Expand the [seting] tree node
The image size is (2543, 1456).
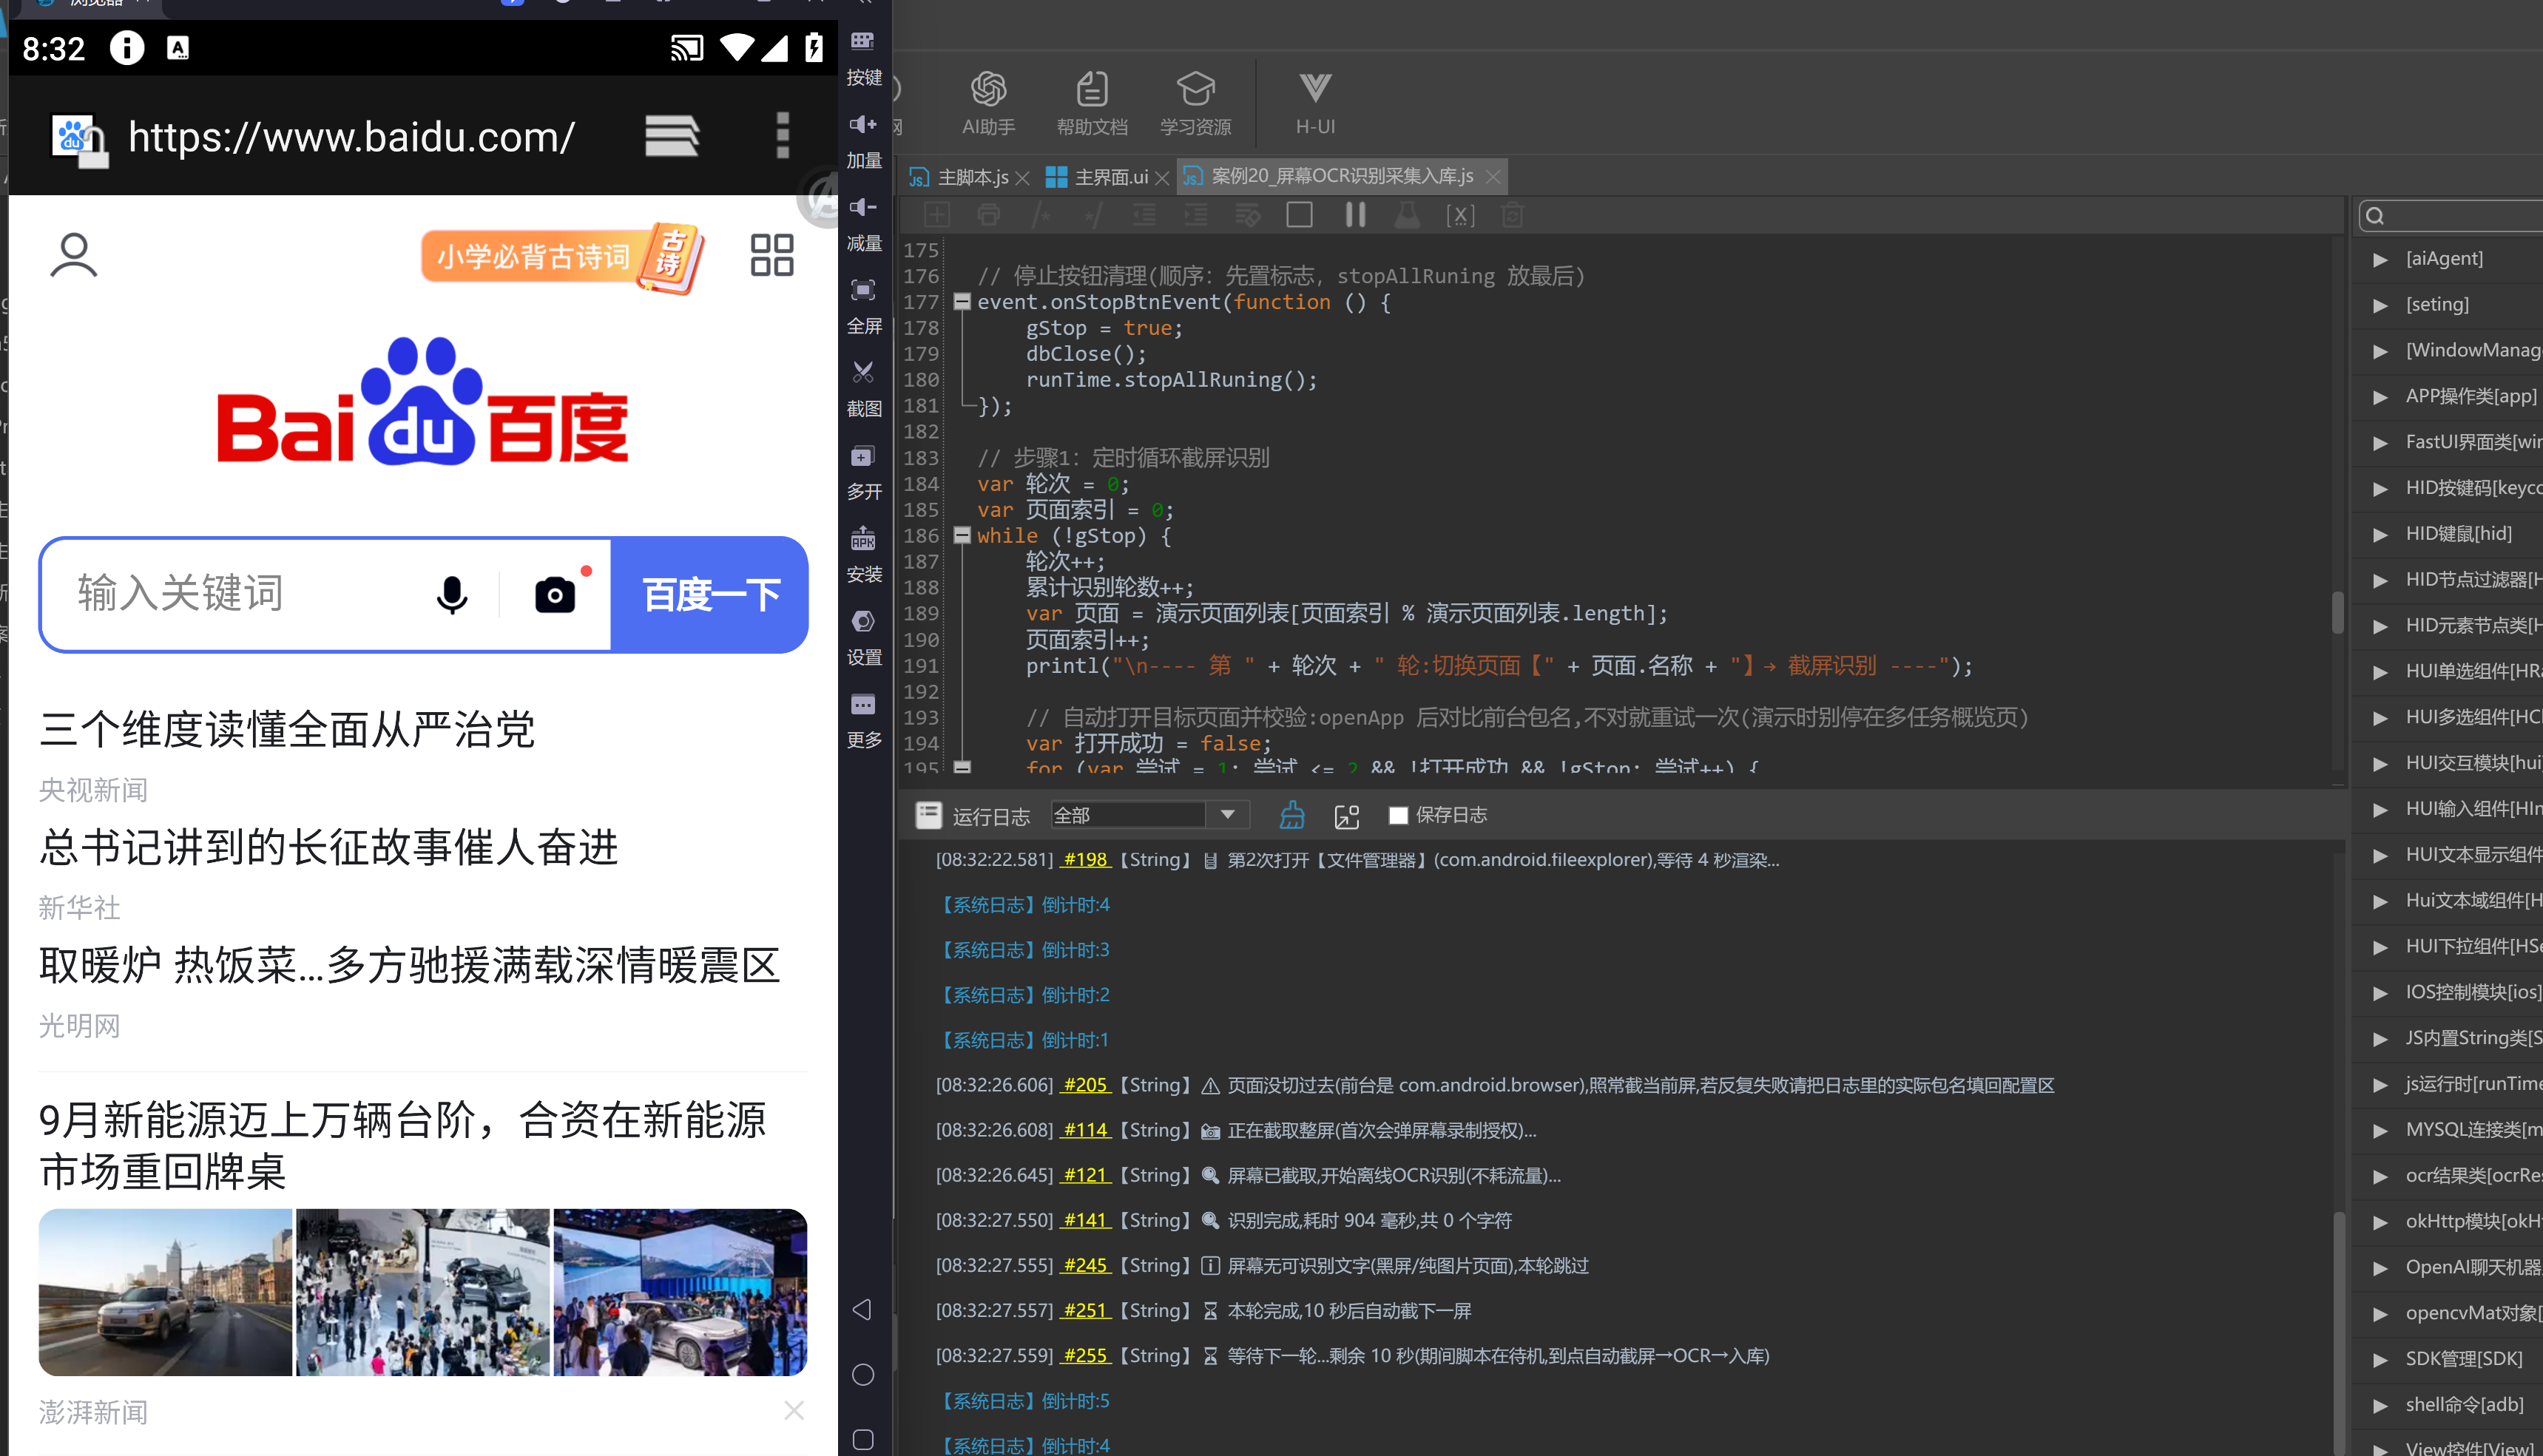click(x=2380, y=305)
